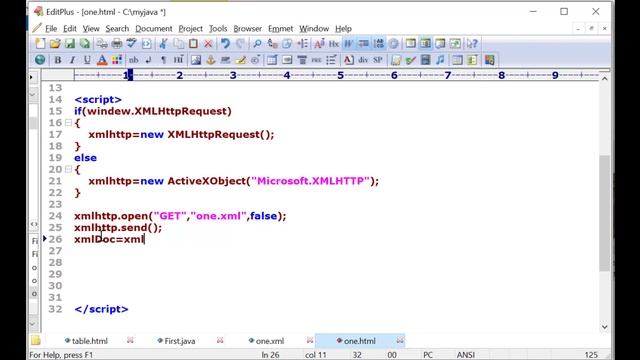Open the Document menu
The image size is (640, 360).
click(154, 29)
